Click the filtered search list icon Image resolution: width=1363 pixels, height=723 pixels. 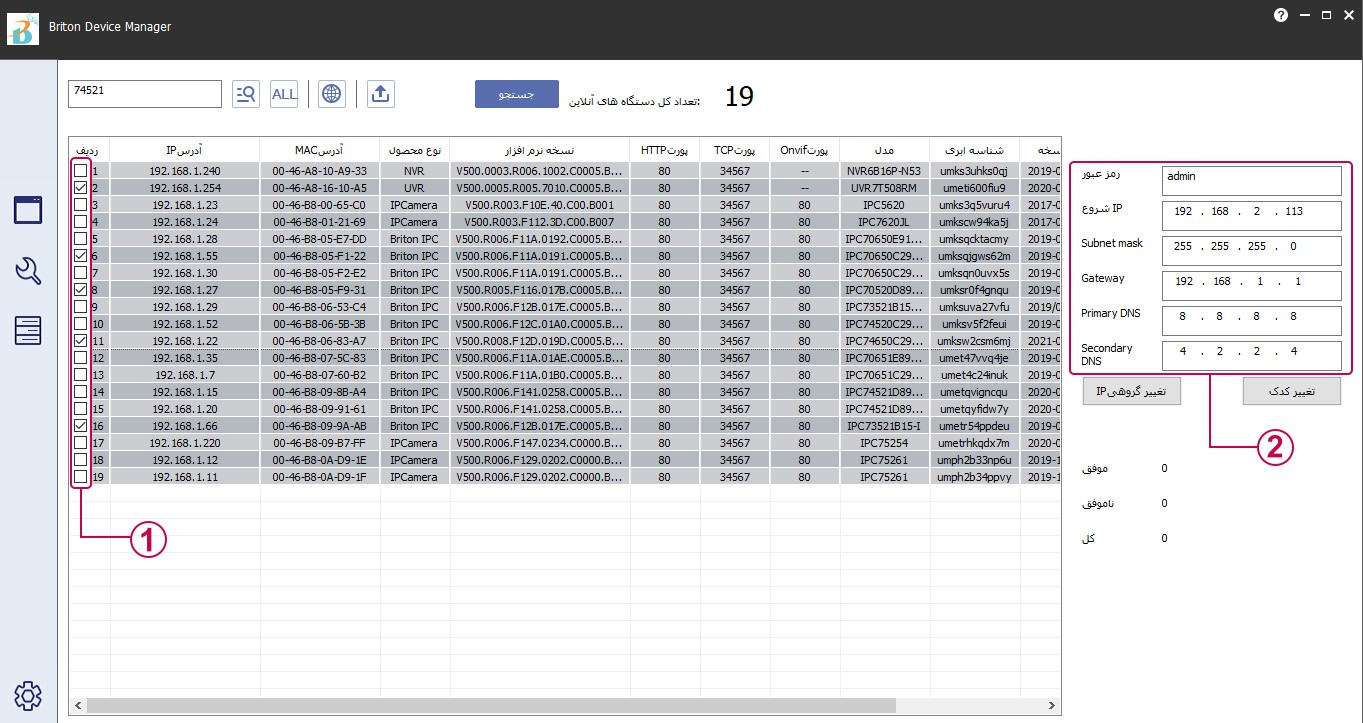(245, 94)
